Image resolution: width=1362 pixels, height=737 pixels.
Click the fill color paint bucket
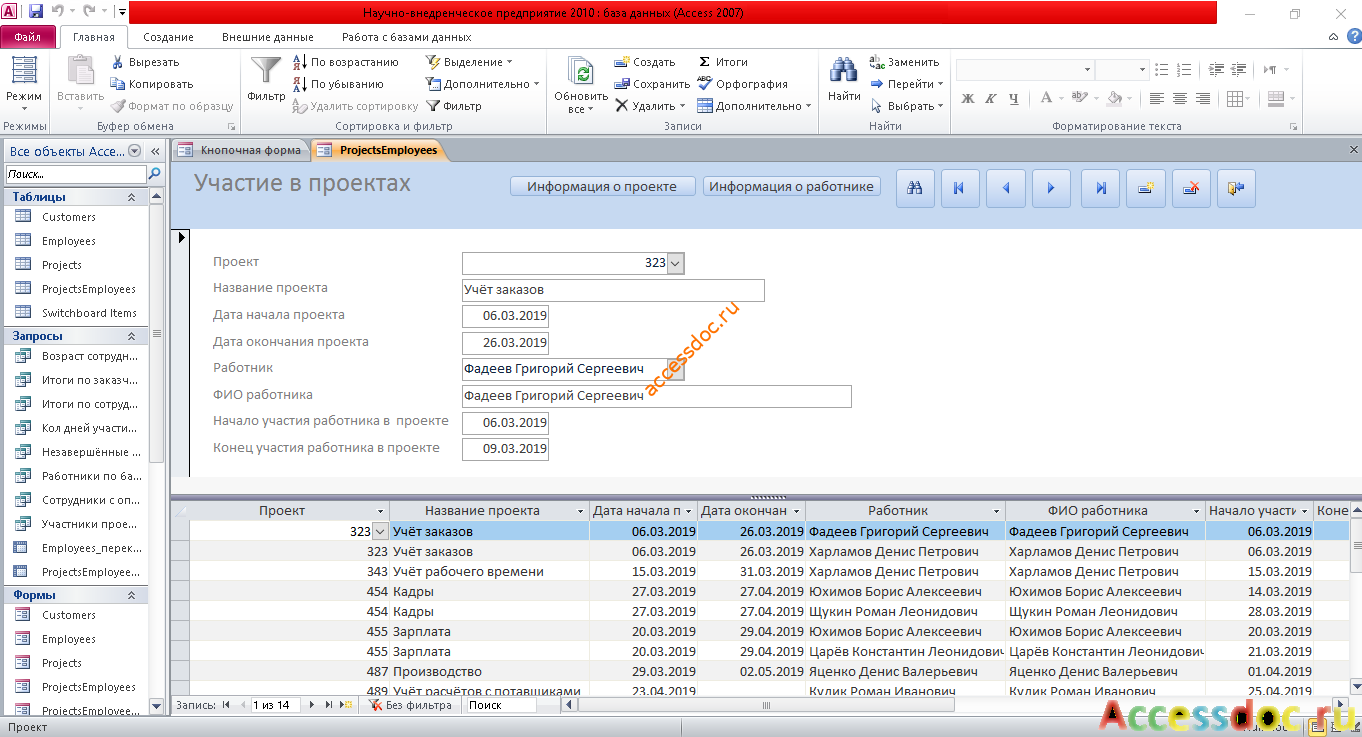tap(1115, 98)
